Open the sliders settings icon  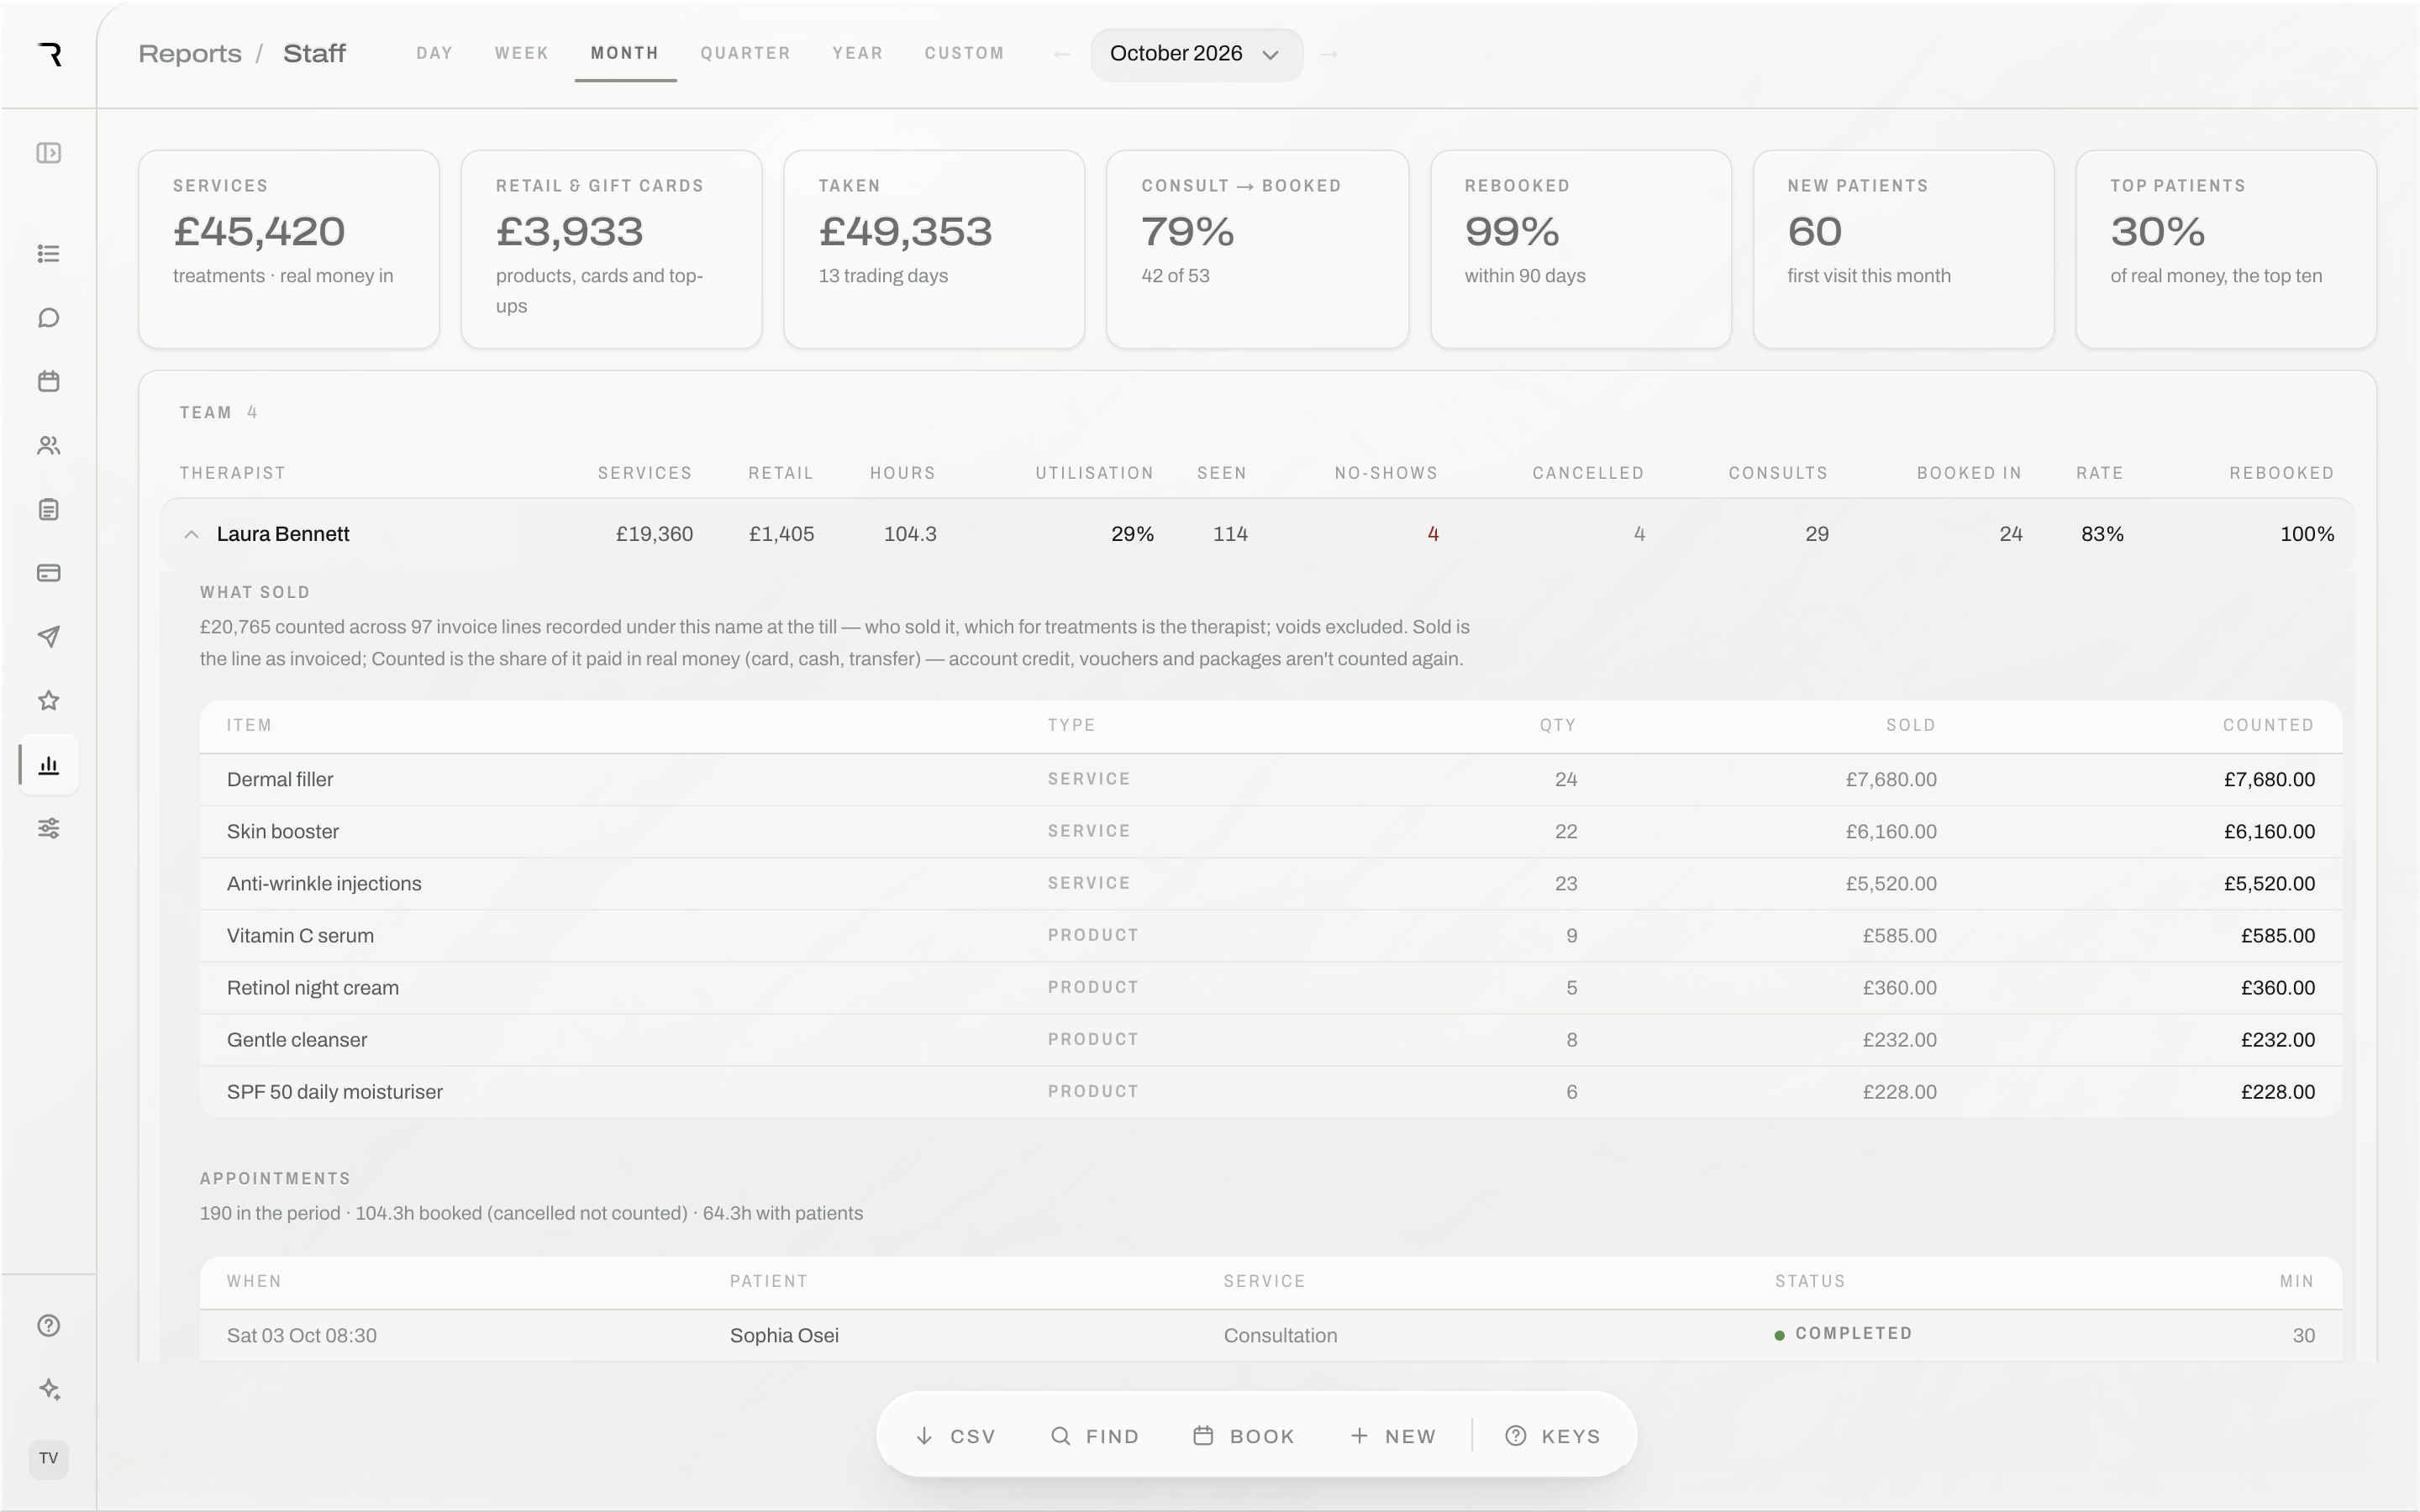click(x=48, y=828)
